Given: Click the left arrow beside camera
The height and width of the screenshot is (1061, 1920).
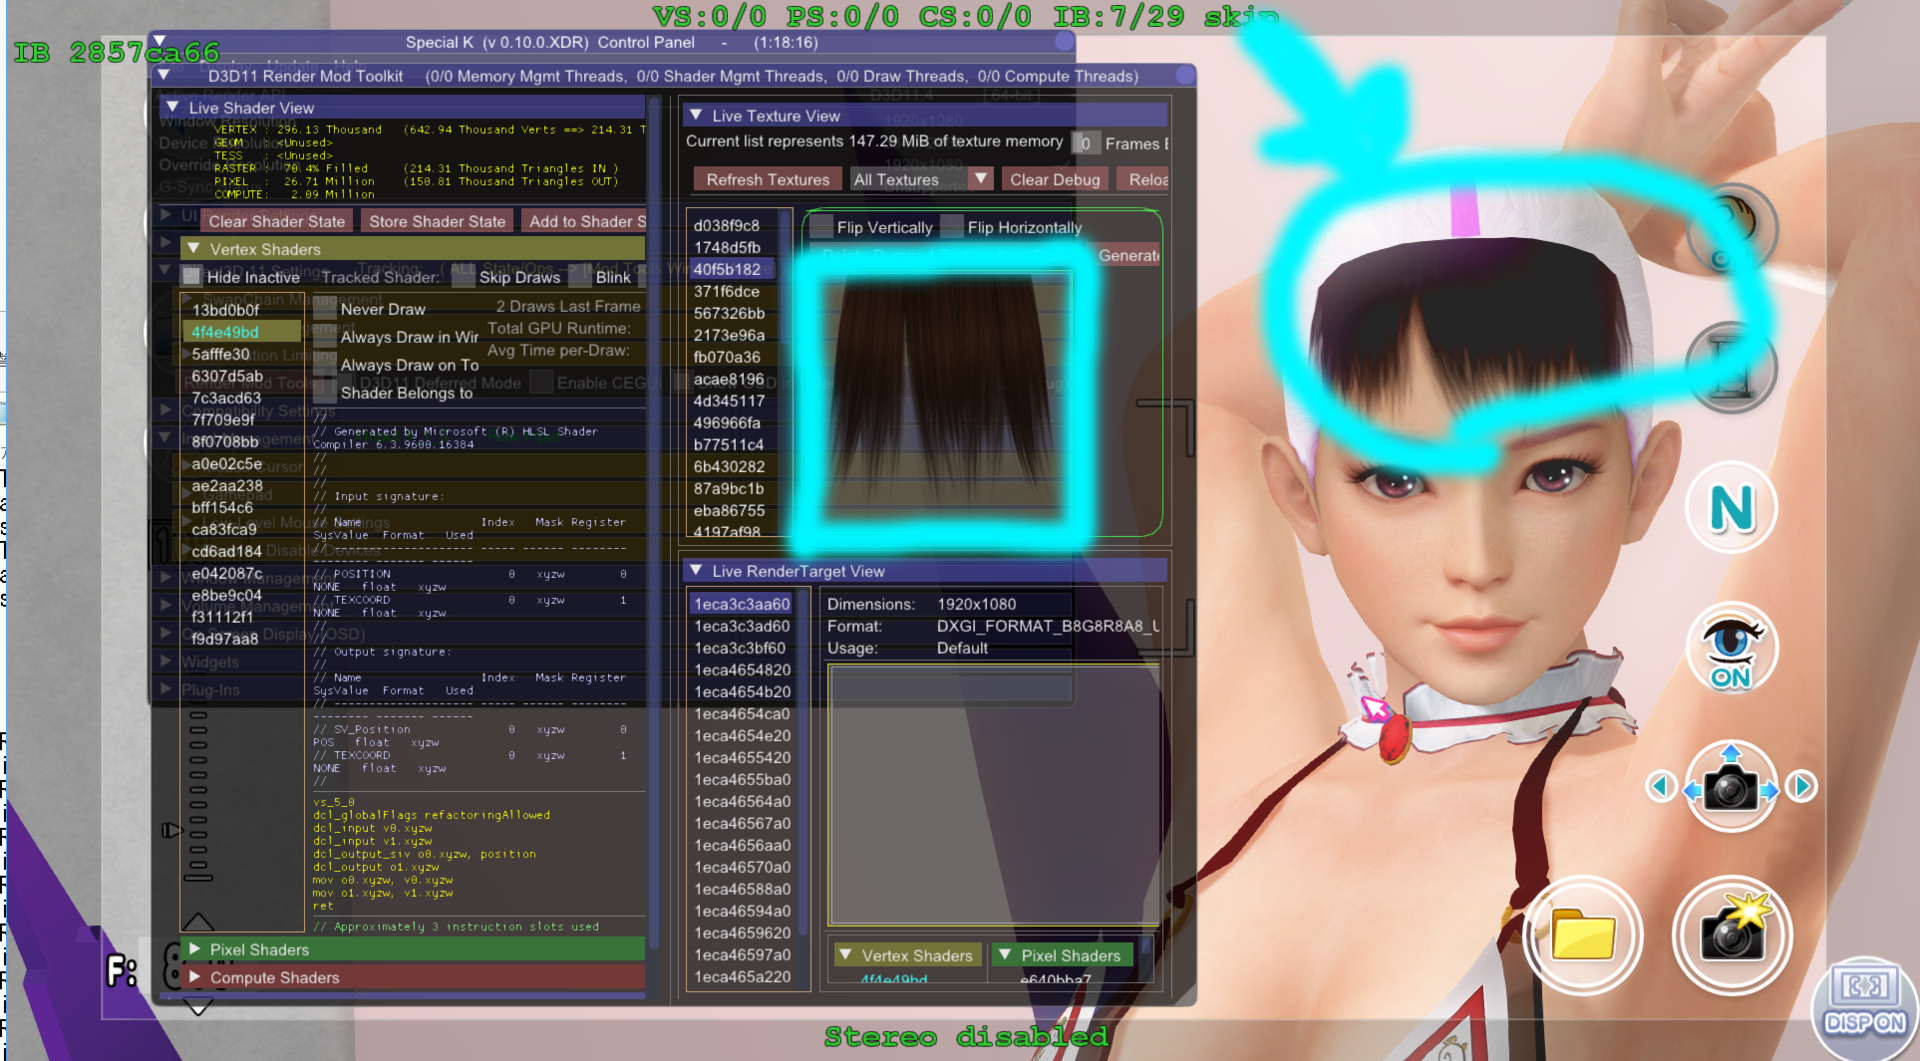Looking at the screenshot, I should tap(1661, 787).
